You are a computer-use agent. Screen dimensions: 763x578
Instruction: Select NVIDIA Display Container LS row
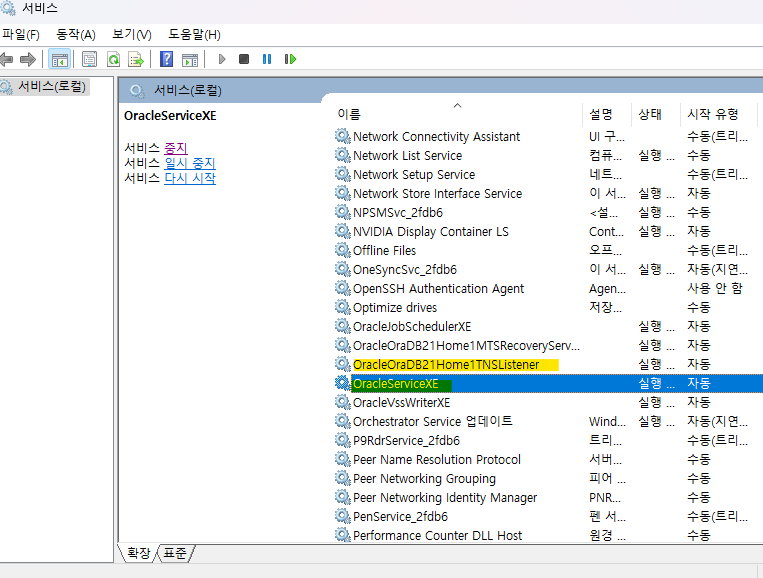click(x=548, y=232)
